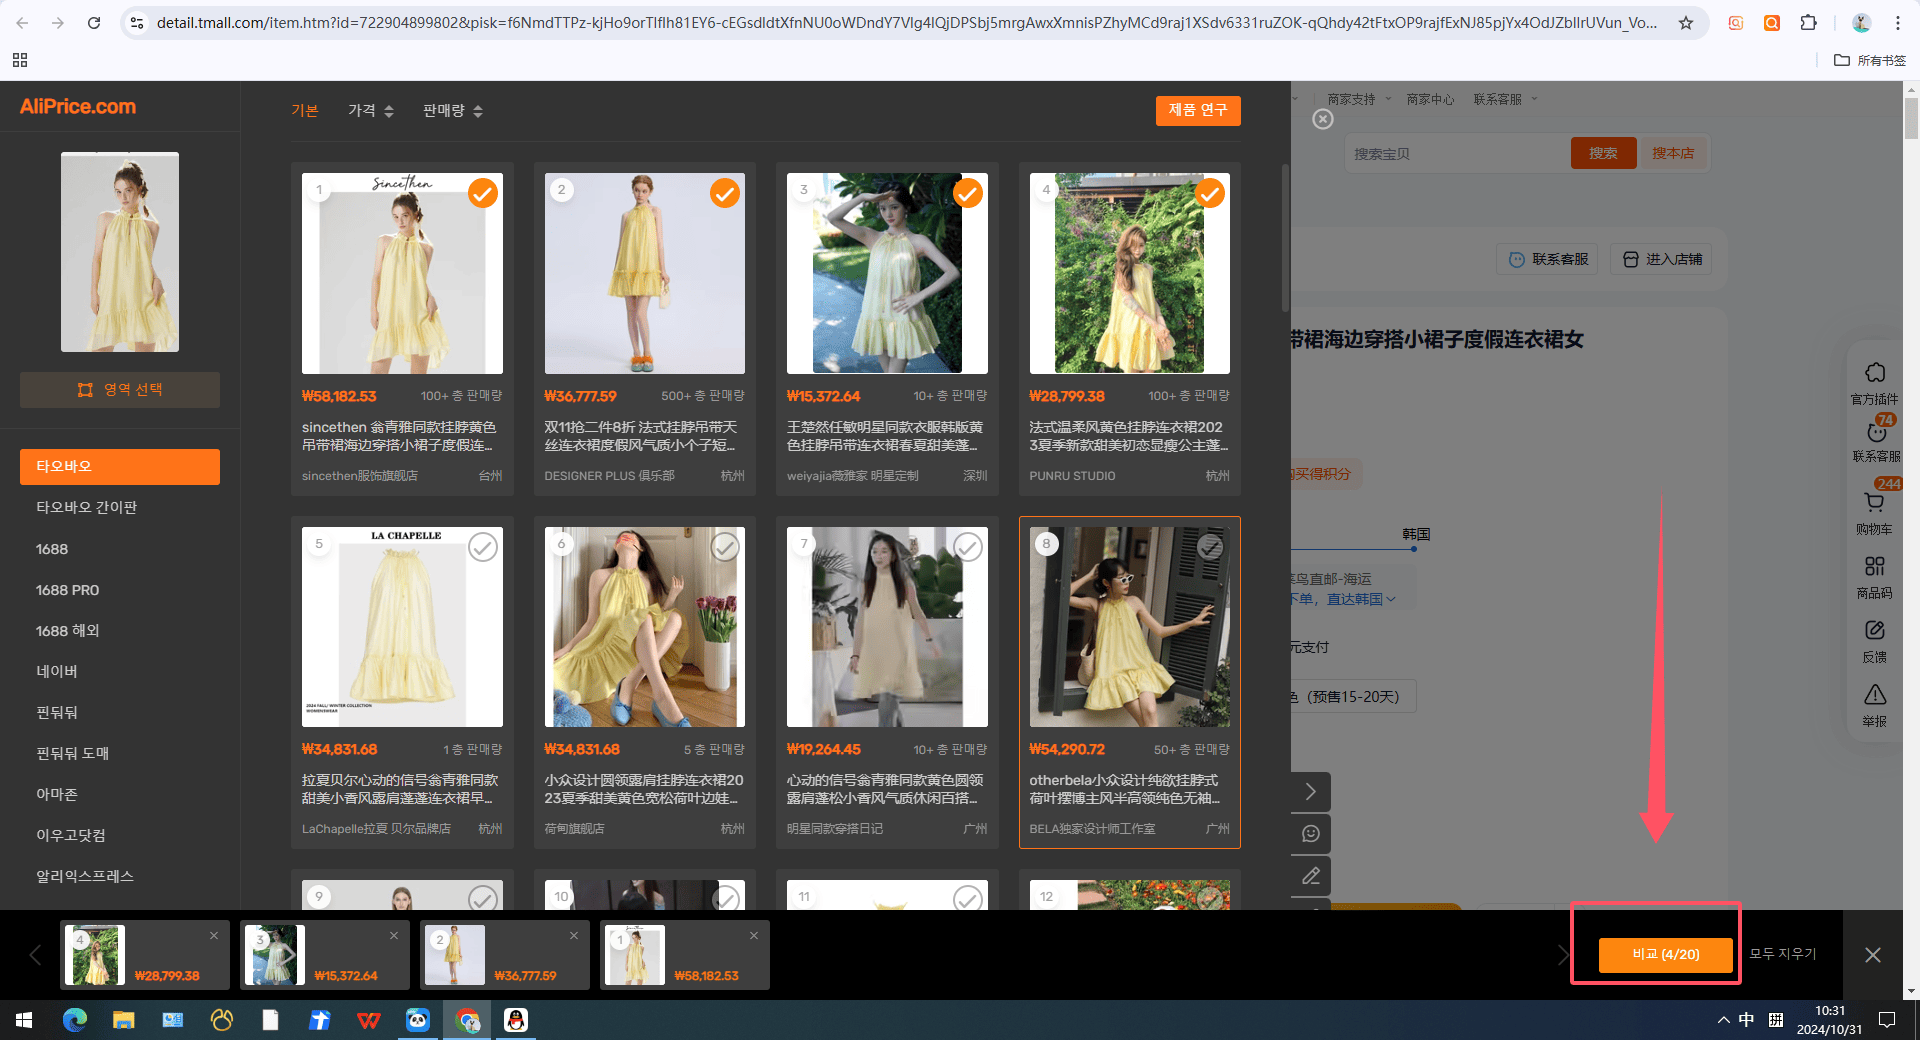Uncheck product 1 sincethen selection checkmark

[483, 193]
